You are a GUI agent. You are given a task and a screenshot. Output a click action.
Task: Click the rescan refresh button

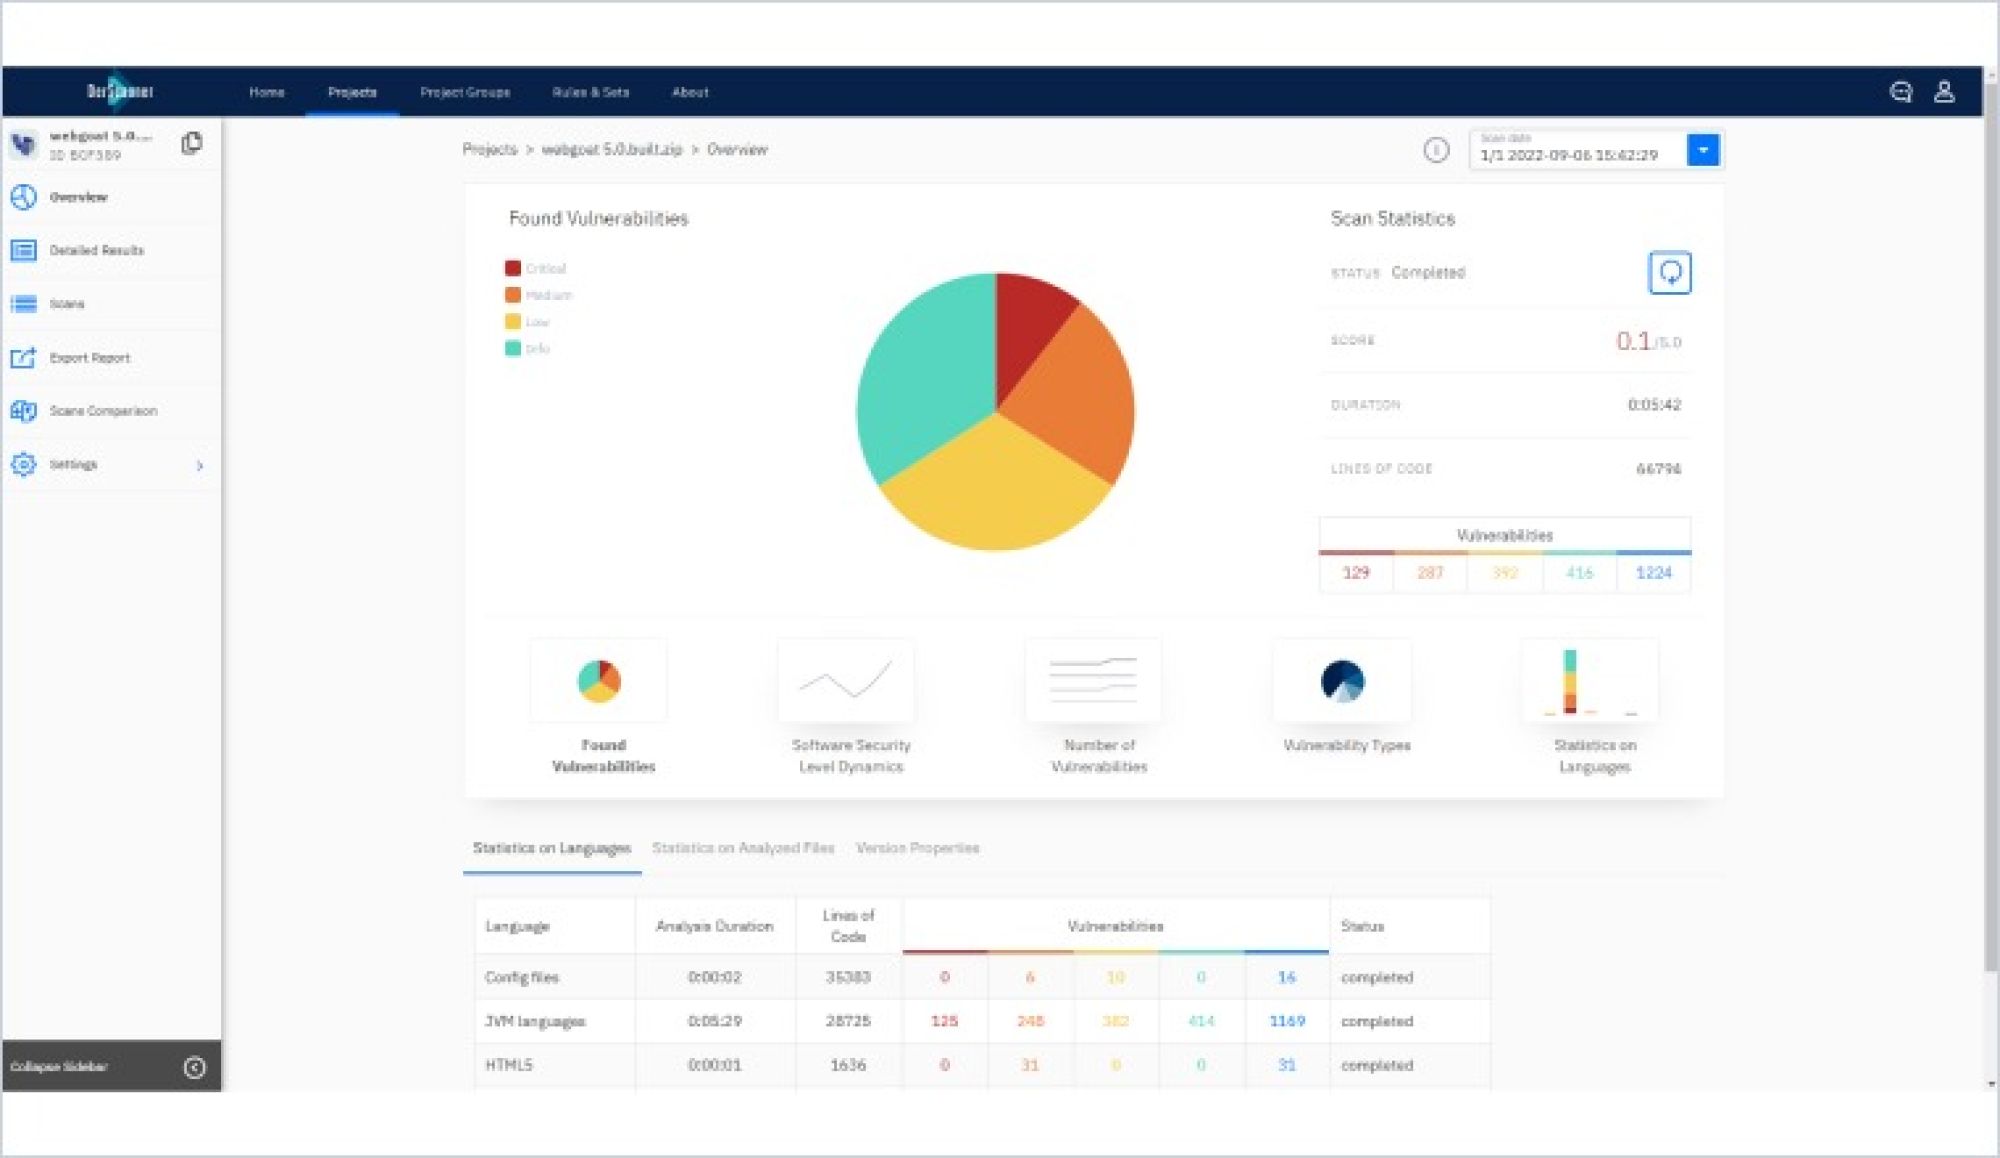coord(1669,272)
